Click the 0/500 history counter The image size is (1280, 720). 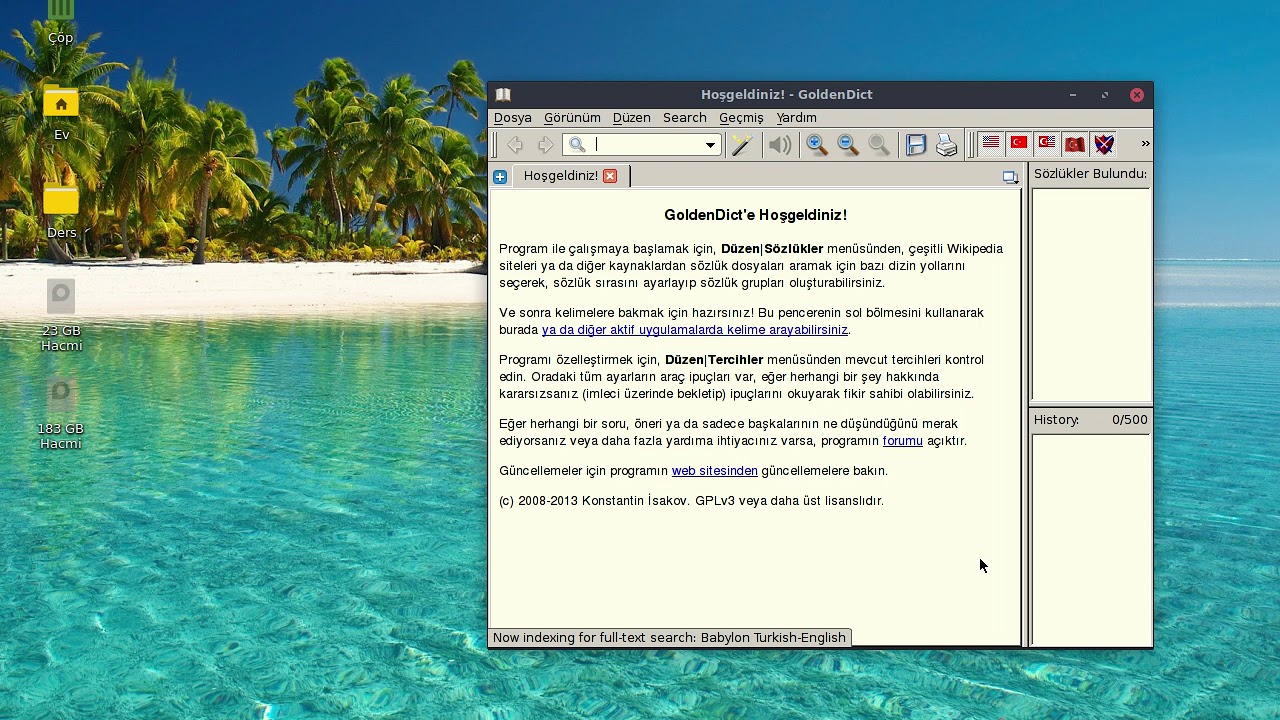coord(1130,420)
